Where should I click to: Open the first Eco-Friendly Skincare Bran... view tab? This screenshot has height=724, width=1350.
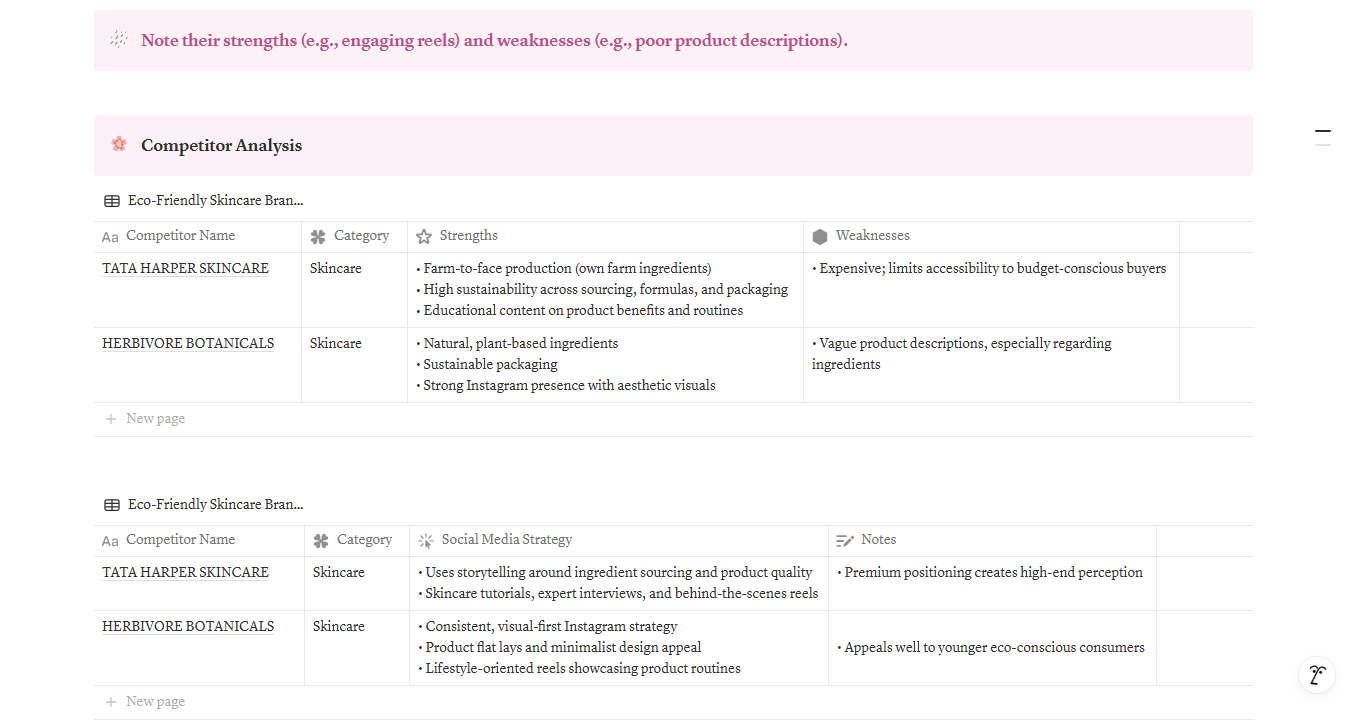(204, 201)
